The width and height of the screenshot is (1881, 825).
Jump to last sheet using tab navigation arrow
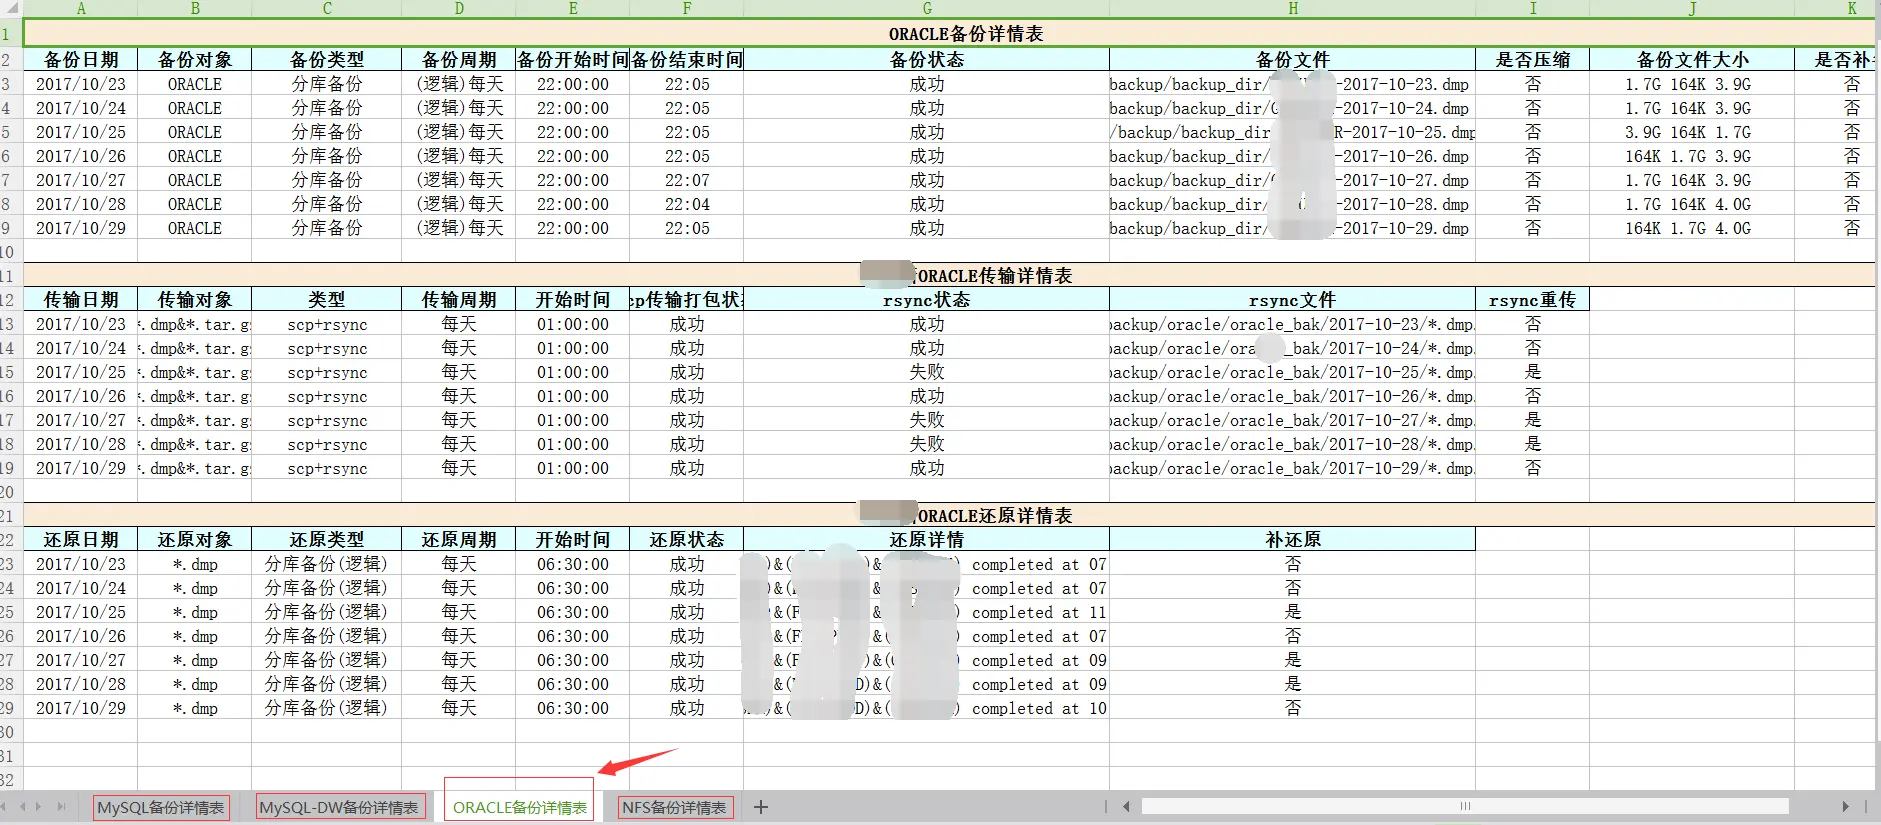(61, 806)
